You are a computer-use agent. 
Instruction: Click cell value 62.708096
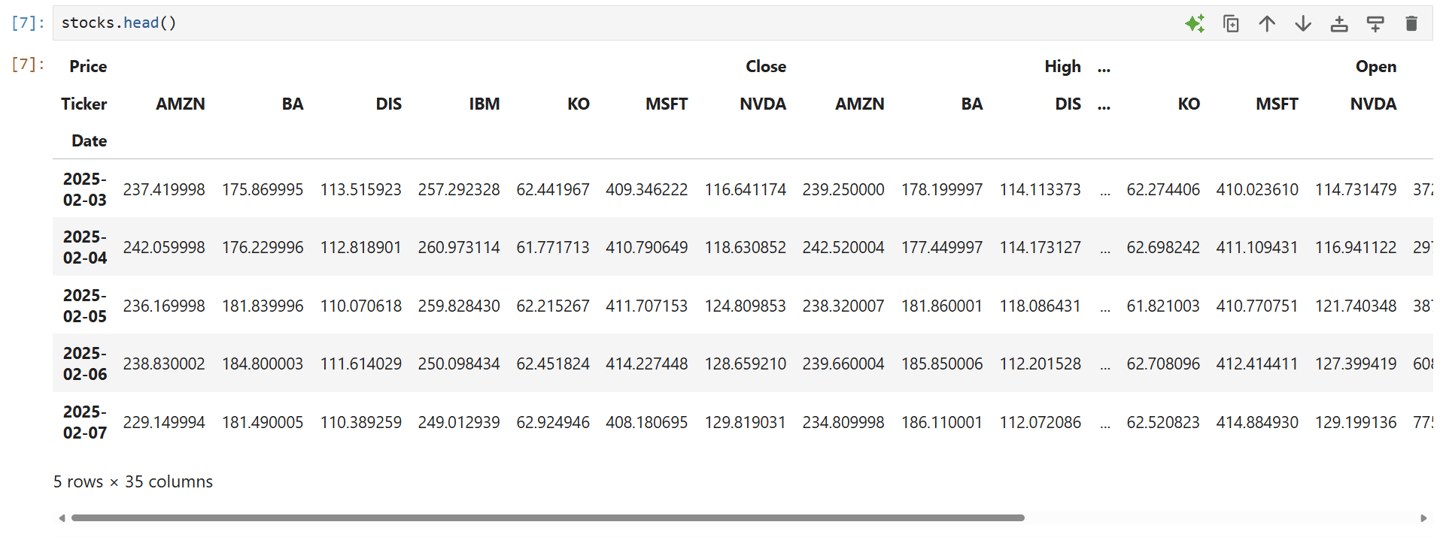[x=1163, y=364]
